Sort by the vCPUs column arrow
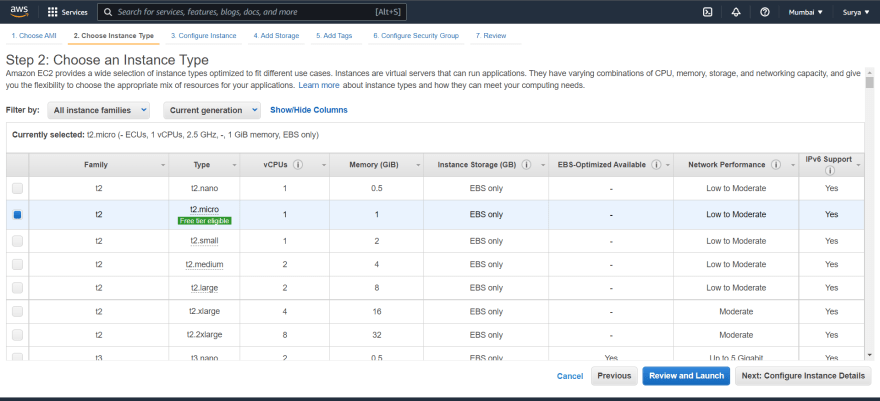Image resolution: width=880 pixels, height=401 pixels. click(x=324, y=165)
